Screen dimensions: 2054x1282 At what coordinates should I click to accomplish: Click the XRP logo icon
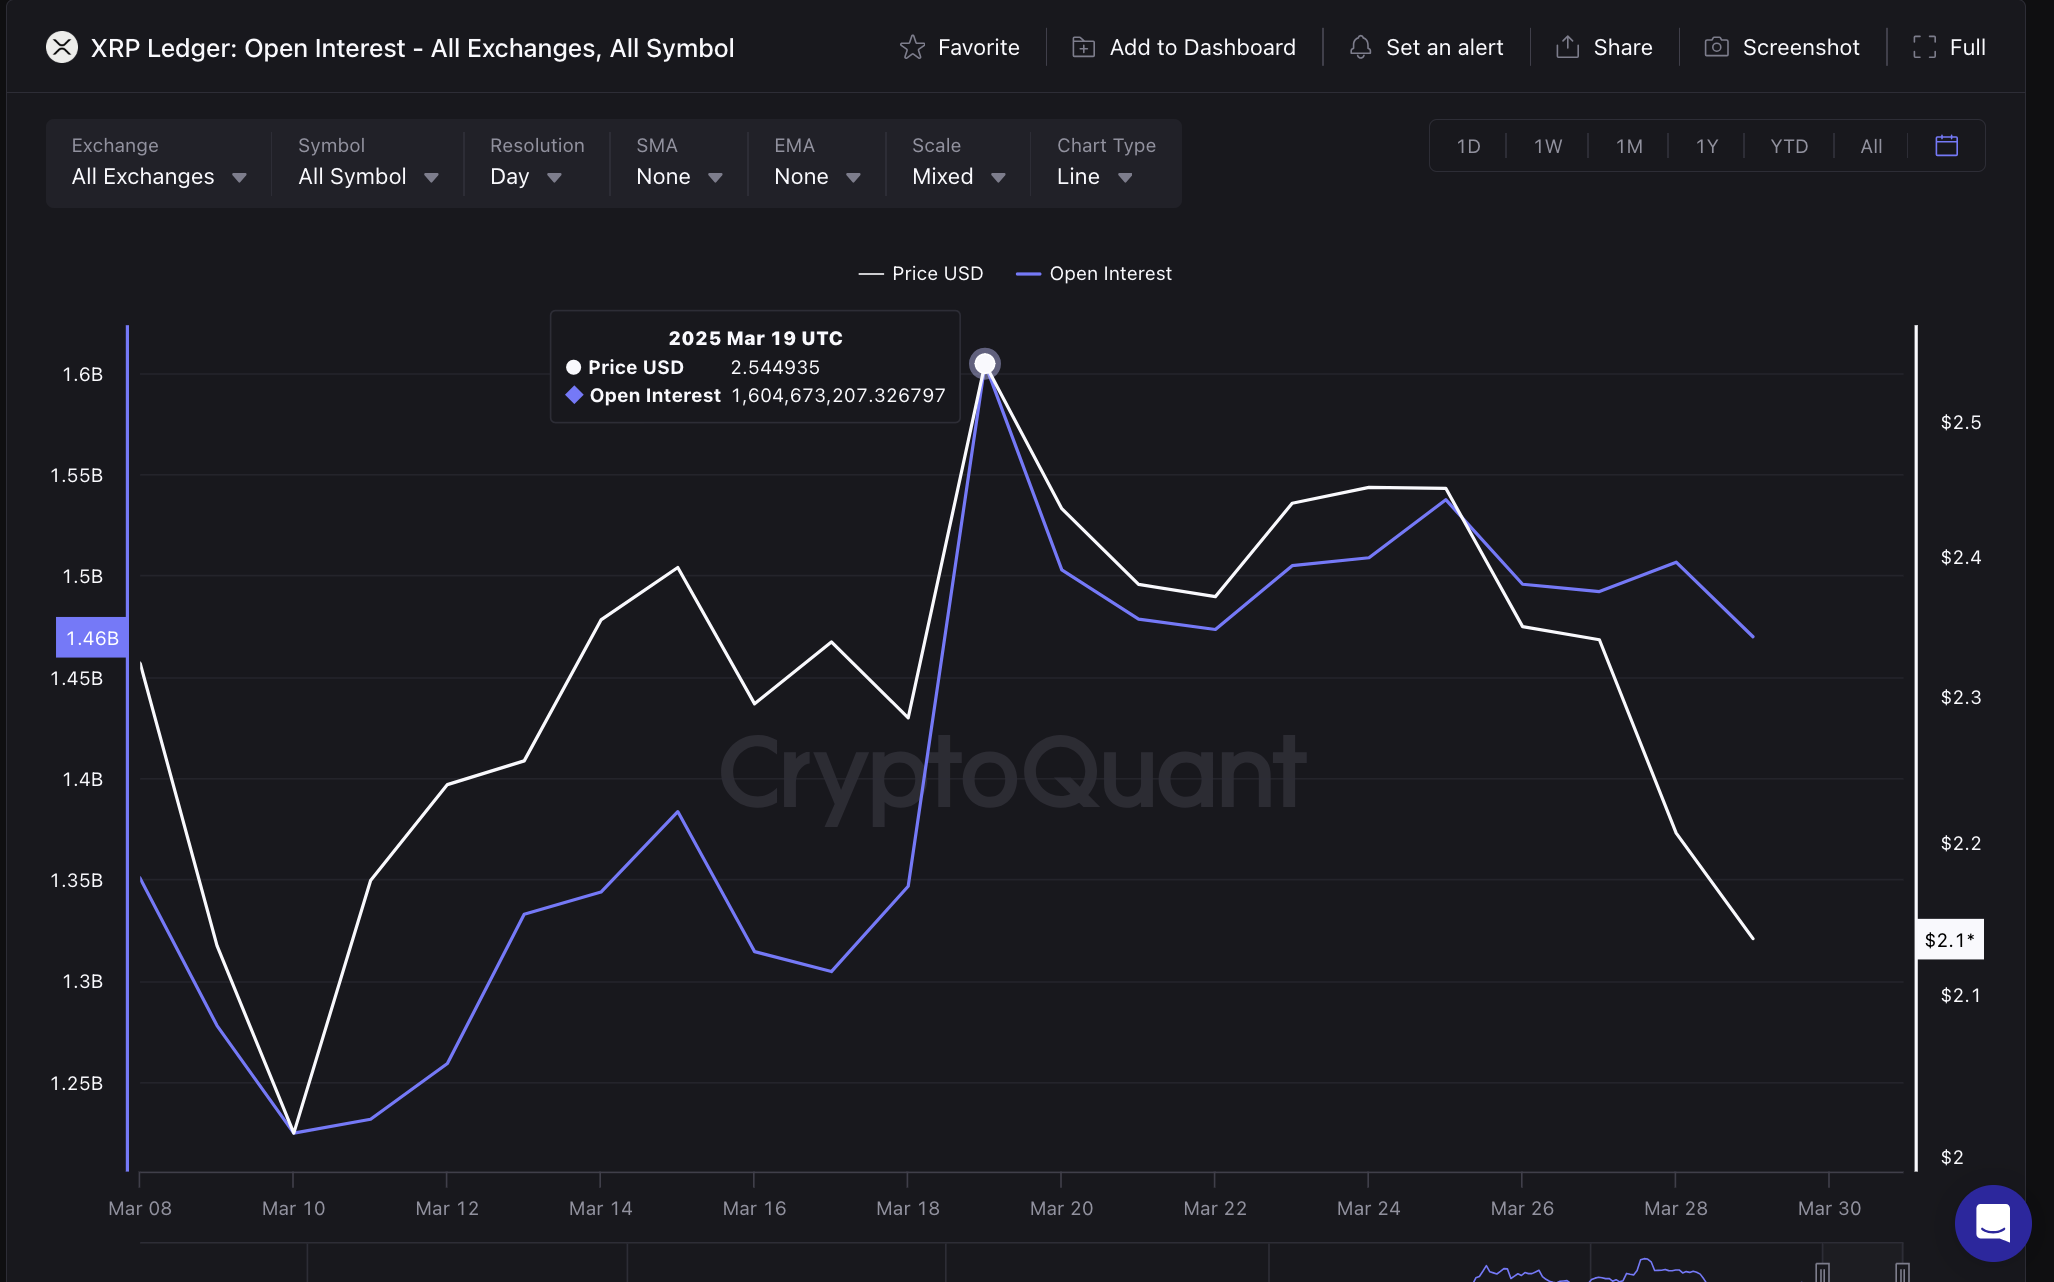[x=62, y=47]
